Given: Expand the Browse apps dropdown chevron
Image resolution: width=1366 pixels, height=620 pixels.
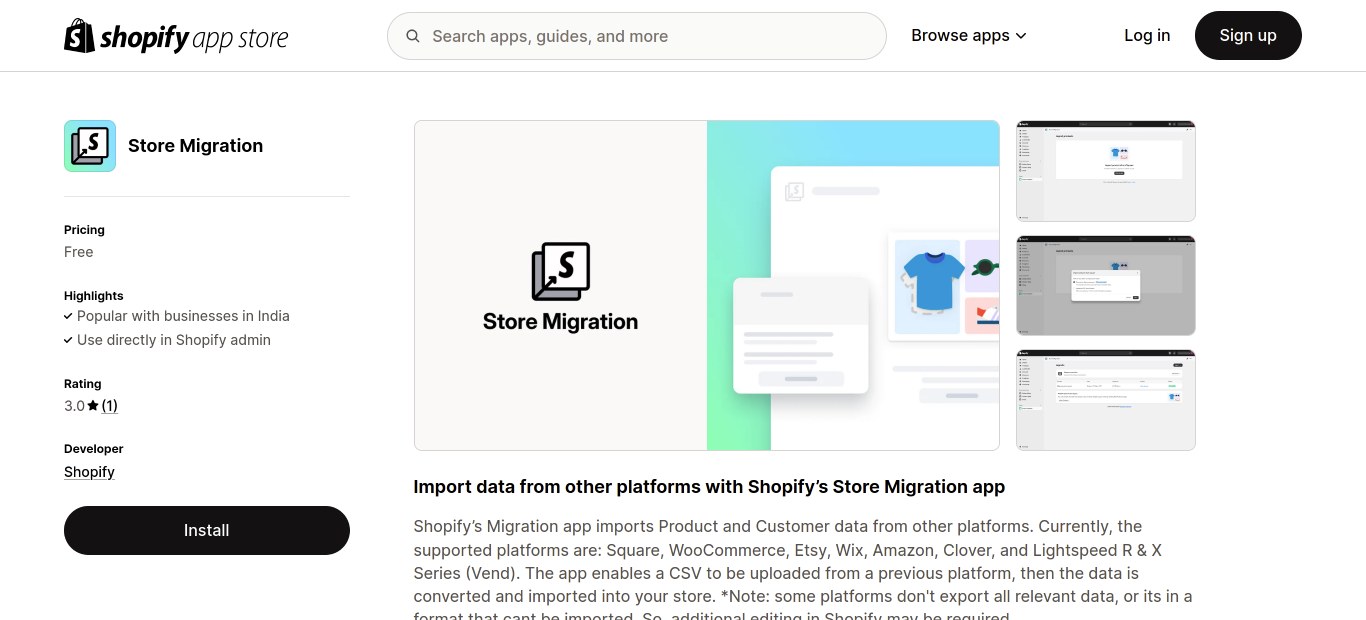Looking at the screenshot, I should point(1022,35).
